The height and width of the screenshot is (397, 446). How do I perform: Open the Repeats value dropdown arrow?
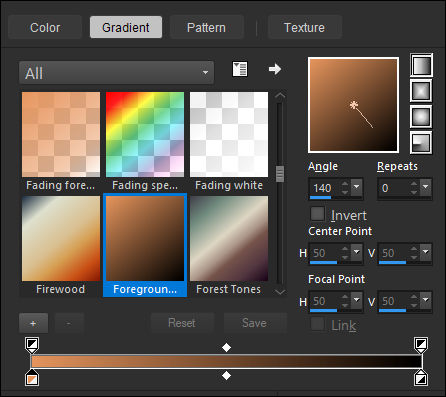(425, 187)
